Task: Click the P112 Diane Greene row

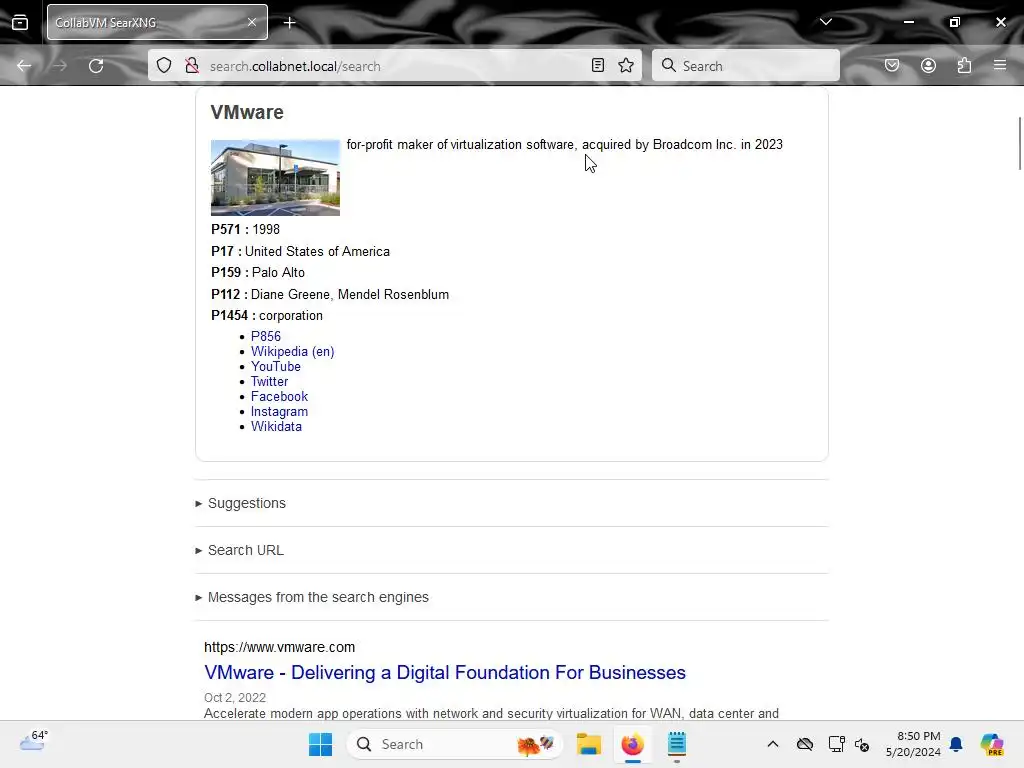Action: pos(330,295)
